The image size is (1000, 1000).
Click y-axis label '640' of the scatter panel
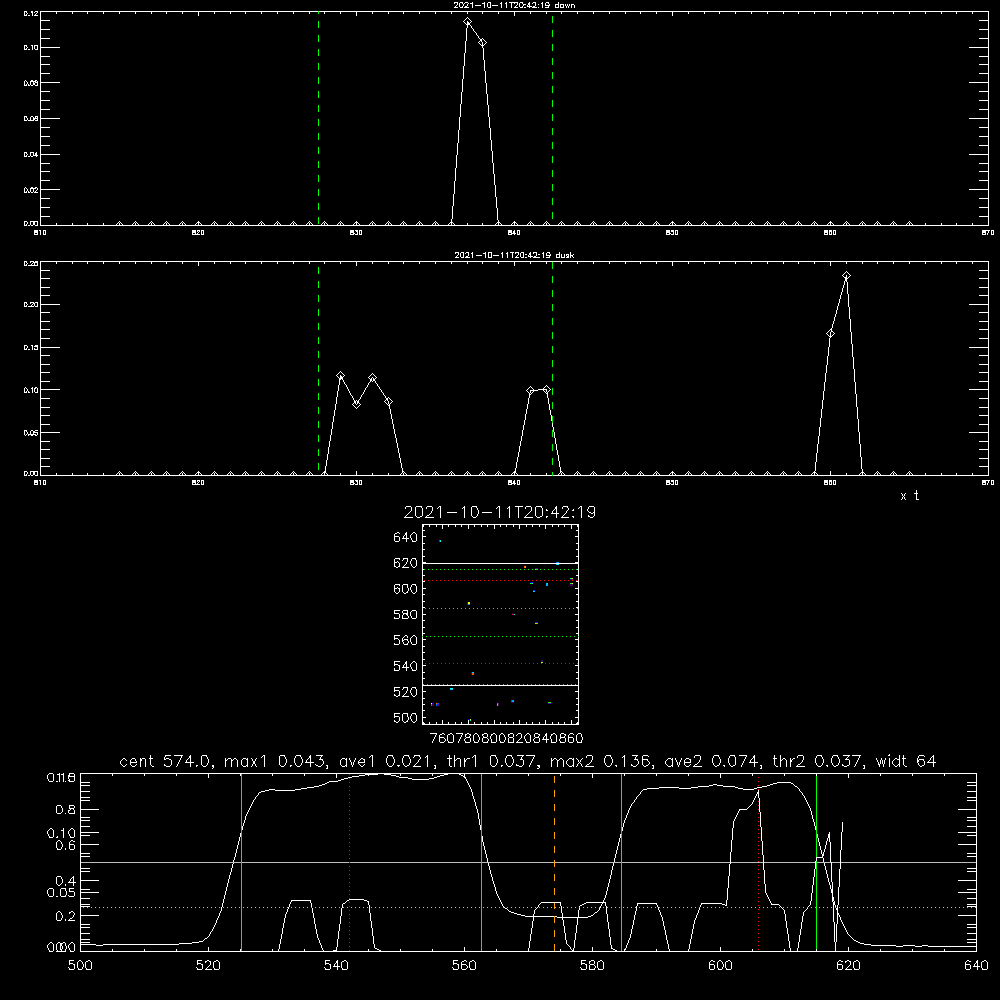click(406, 538)
